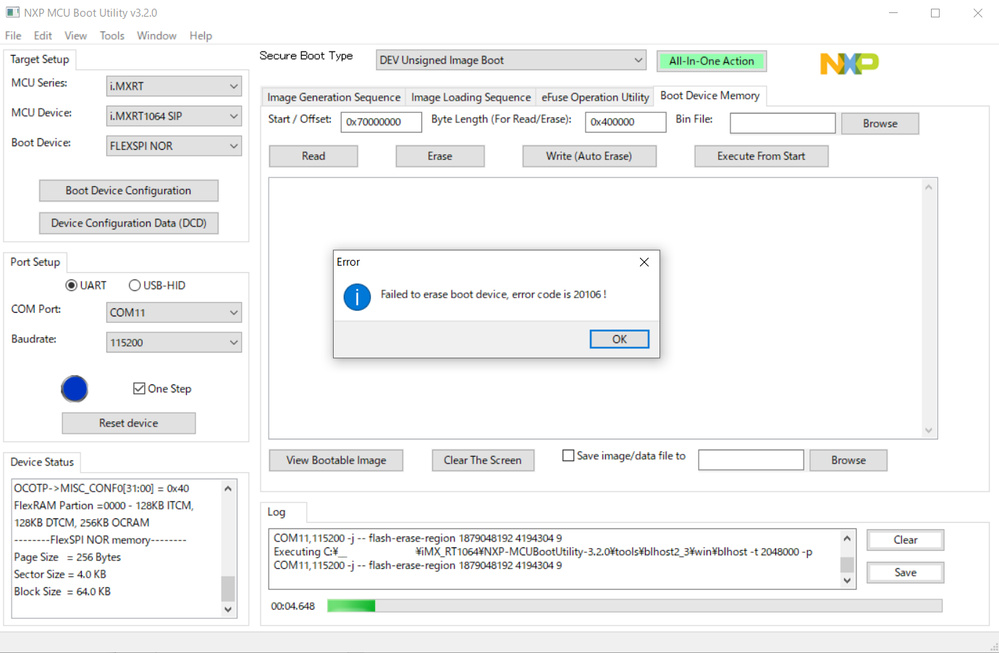Click the Log tab label

point(277,512)
